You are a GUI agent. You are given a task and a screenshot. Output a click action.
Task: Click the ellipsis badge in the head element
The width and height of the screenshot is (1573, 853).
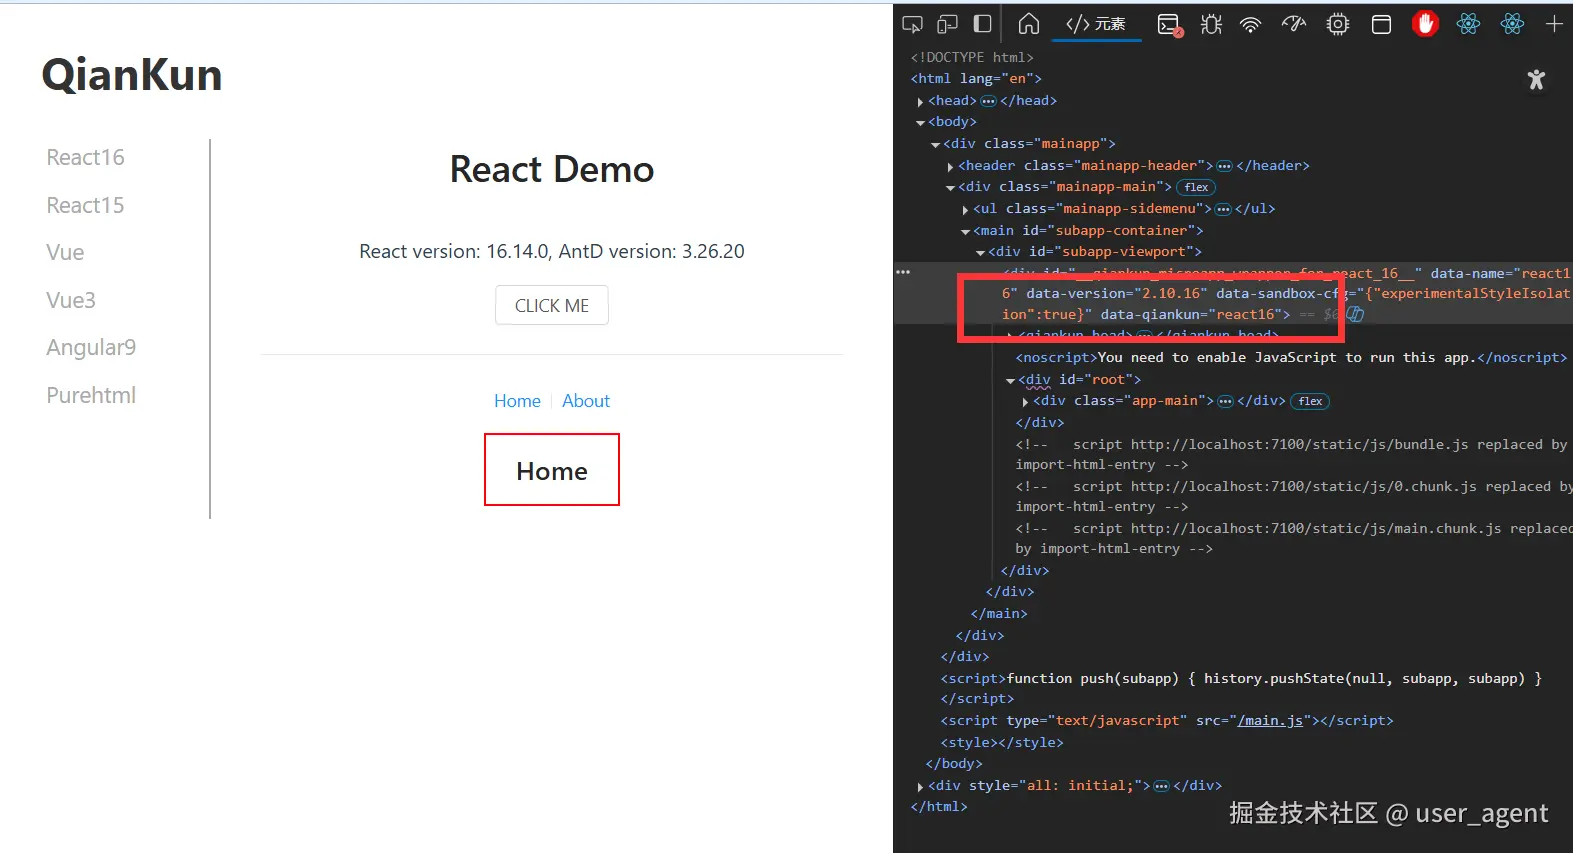point(988,101)
